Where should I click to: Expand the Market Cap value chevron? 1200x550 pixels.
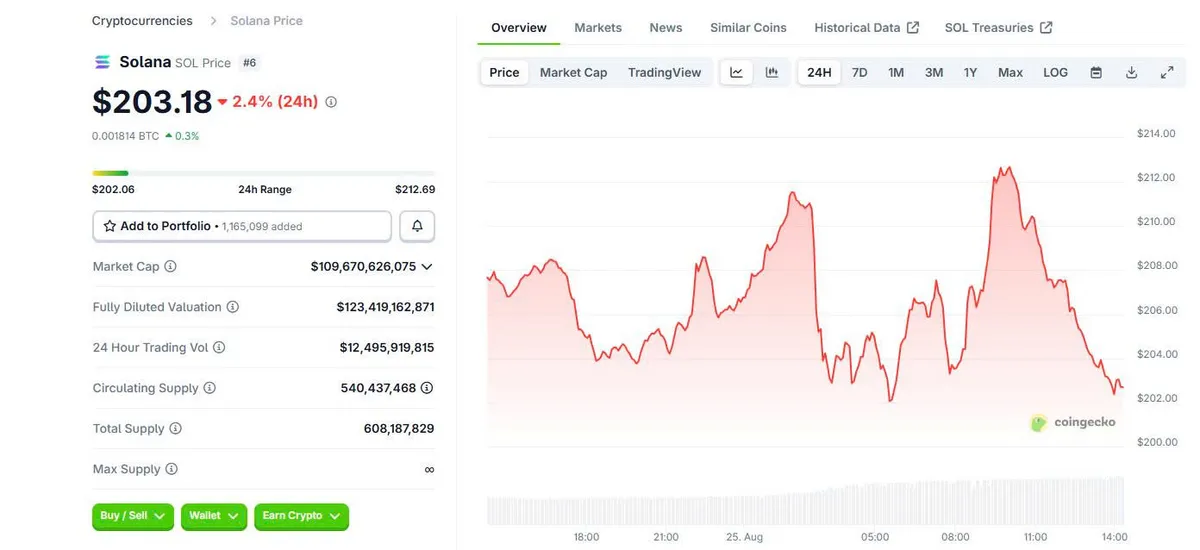tap(427, 267)
